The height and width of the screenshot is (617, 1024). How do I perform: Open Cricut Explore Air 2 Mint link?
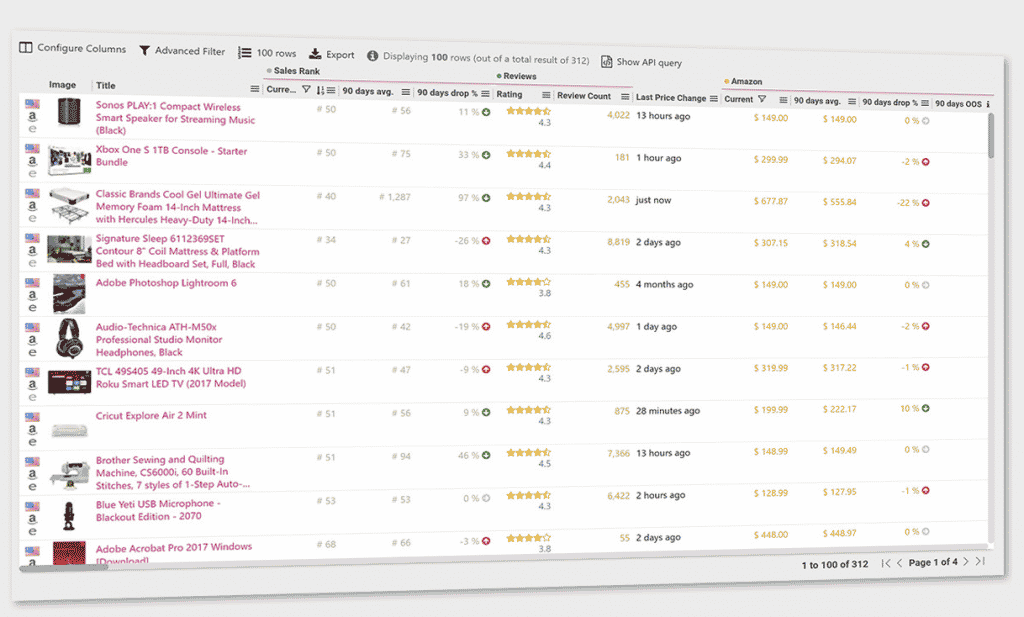(151, 415)
